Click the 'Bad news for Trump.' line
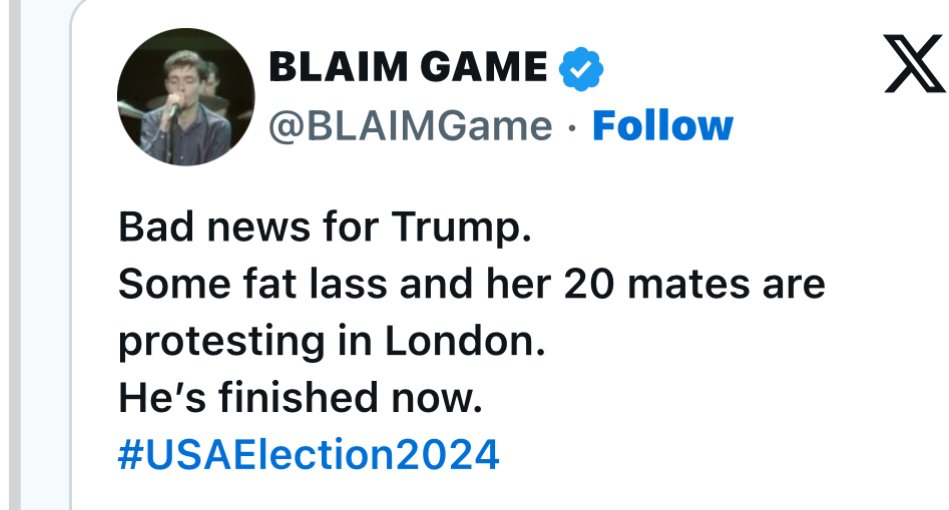This screenshot has width=949, height=510. point(324,227)
